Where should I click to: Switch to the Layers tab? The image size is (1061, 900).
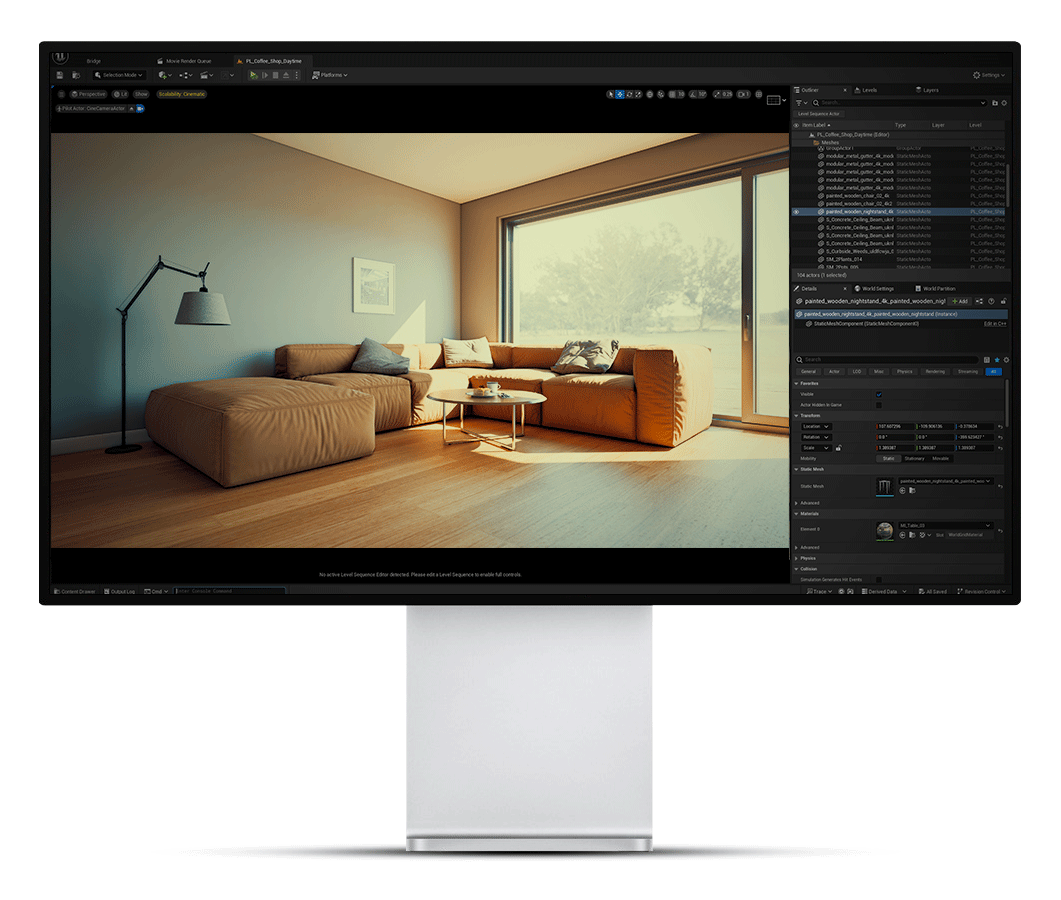click(928, 90)
